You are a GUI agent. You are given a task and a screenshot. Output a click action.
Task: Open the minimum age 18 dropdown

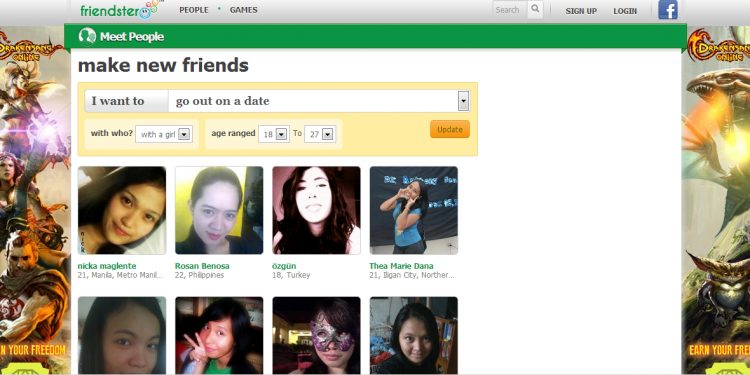click(x=274, y=134)
